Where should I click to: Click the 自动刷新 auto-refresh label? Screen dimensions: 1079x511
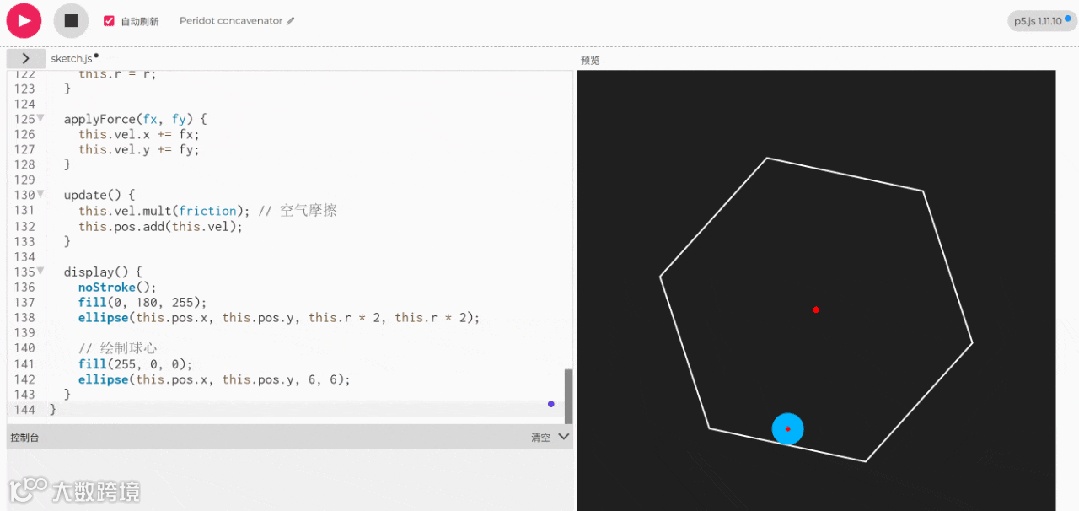tap(139, 21)
